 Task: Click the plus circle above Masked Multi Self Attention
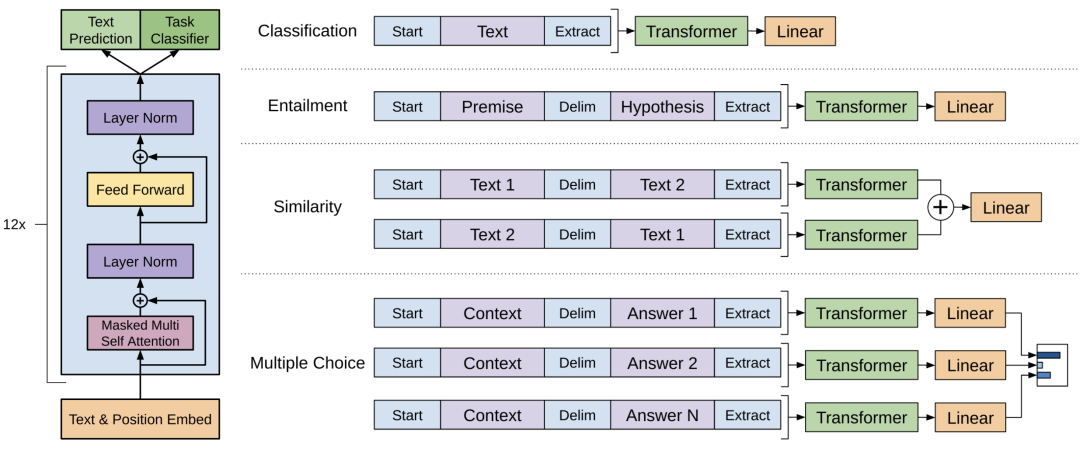coord(140,300)
